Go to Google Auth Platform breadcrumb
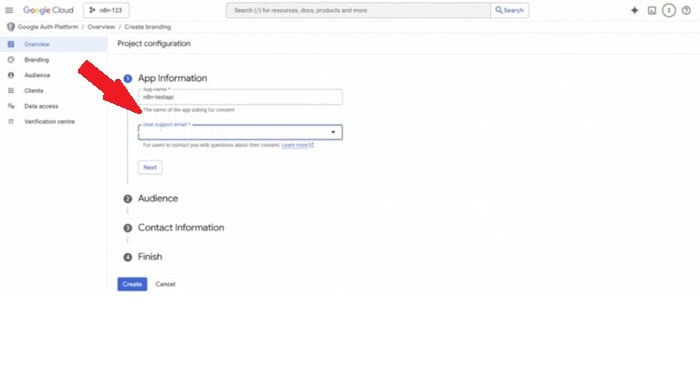Viewport: 700px width, 367px height. (48, 27)
